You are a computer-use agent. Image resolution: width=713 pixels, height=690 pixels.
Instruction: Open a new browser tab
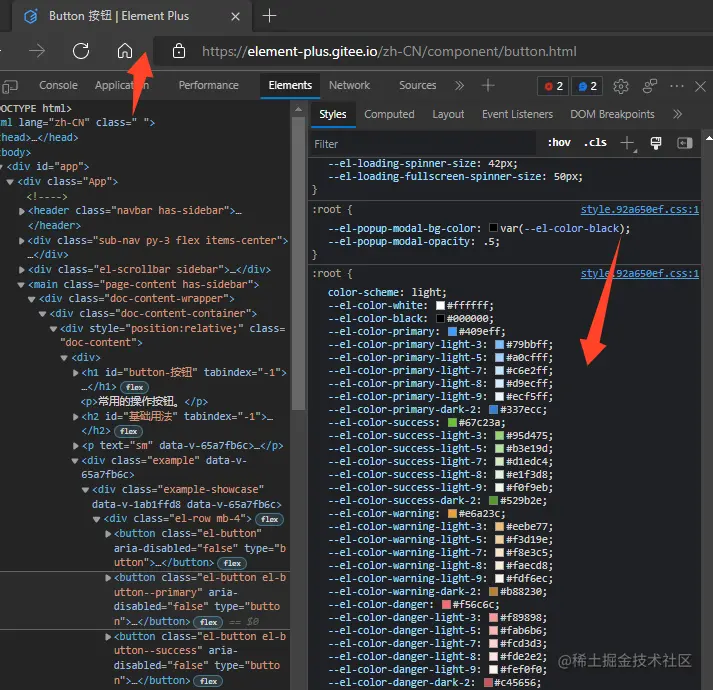click(x=269, y=16)
